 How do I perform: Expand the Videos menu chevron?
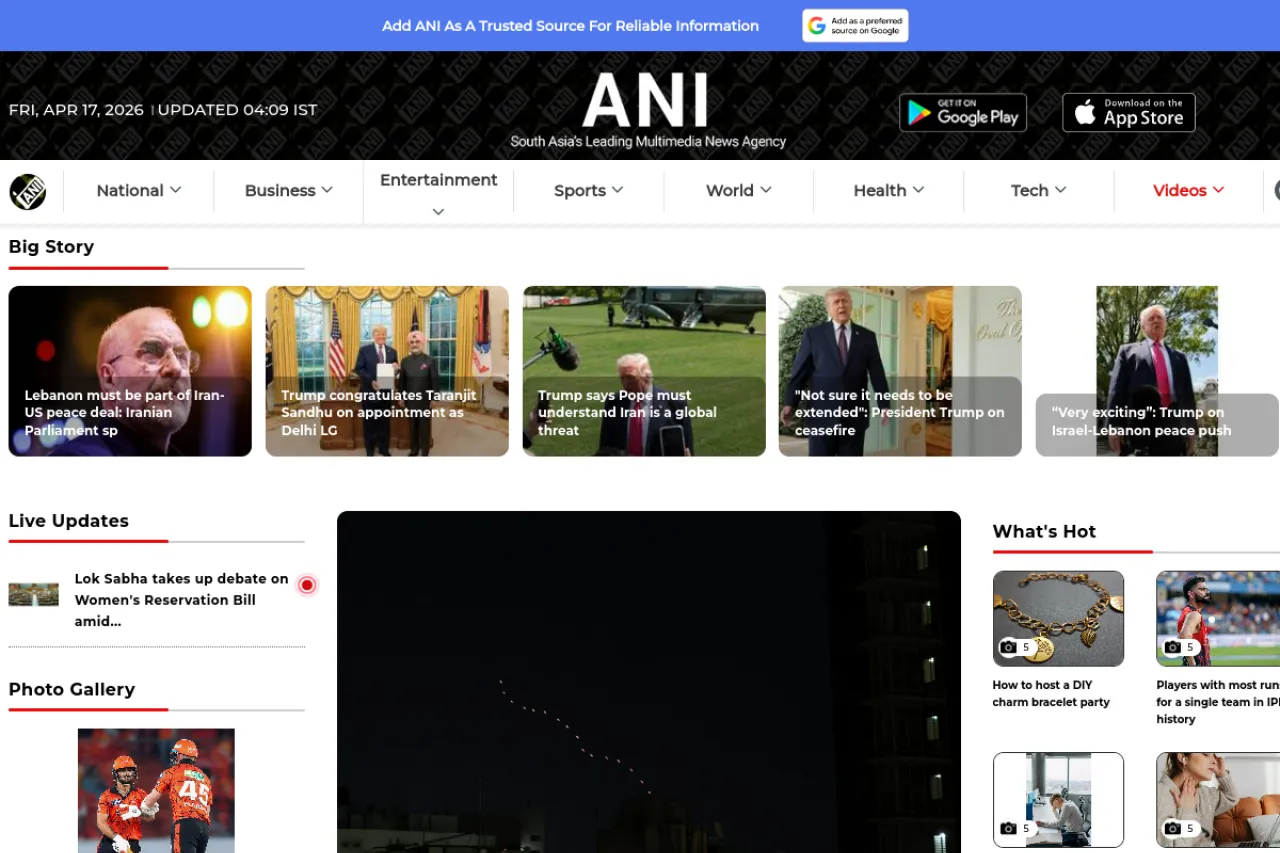tap(1219, 190)
